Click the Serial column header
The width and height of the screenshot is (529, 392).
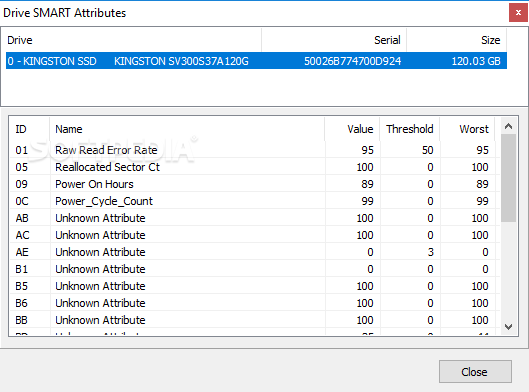coord(334,40)
